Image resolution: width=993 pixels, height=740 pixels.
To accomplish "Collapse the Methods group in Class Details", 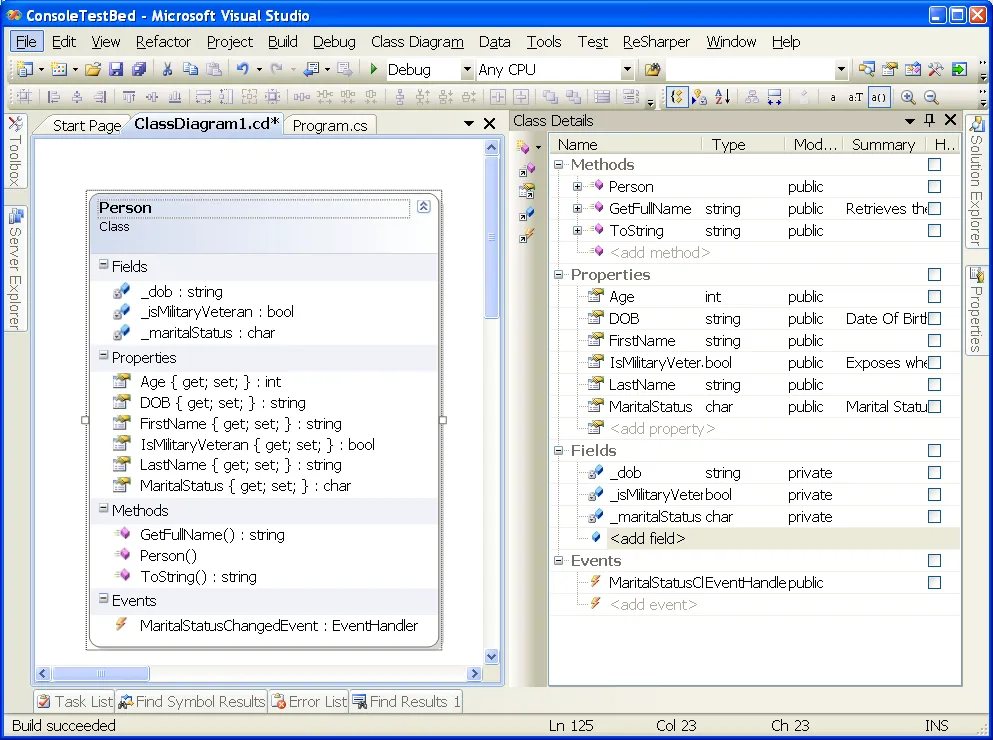I will [x=559, y=165].
